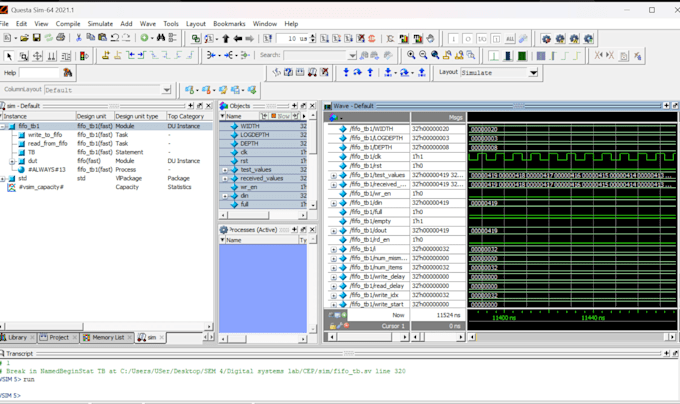Switch to the Project tab

[x=59, y=337]
